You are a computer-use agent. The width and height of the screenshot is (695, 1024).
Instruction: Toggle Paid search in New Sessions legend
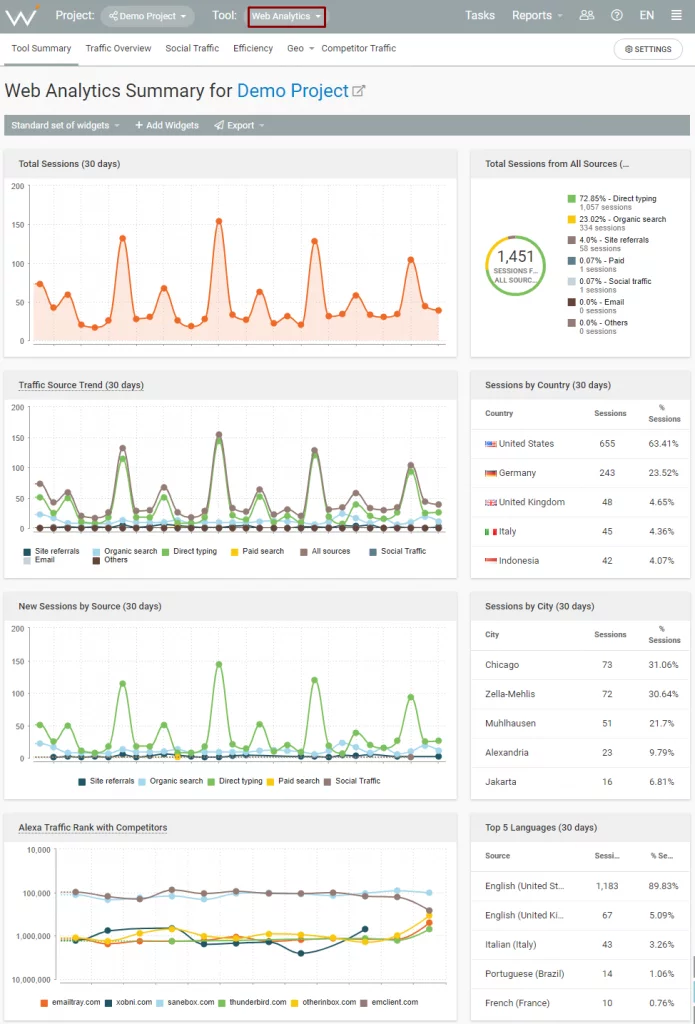point(292,781)
